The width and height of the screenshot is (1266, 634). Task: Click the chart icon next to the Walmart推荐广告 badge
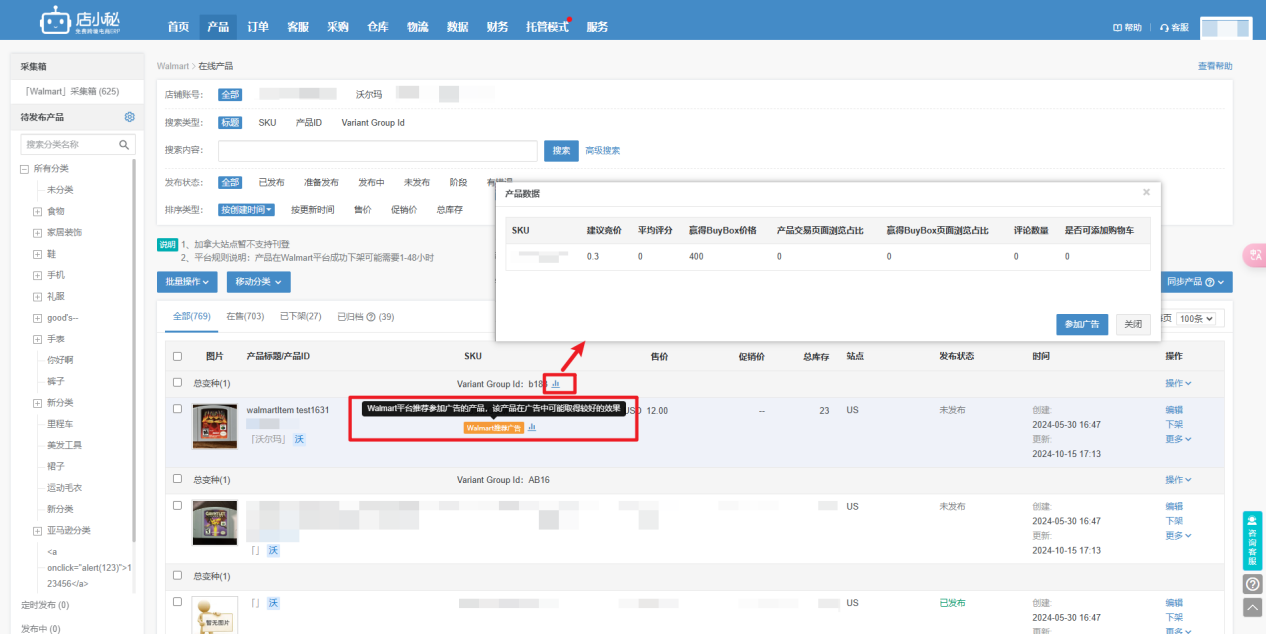point(532,427)
